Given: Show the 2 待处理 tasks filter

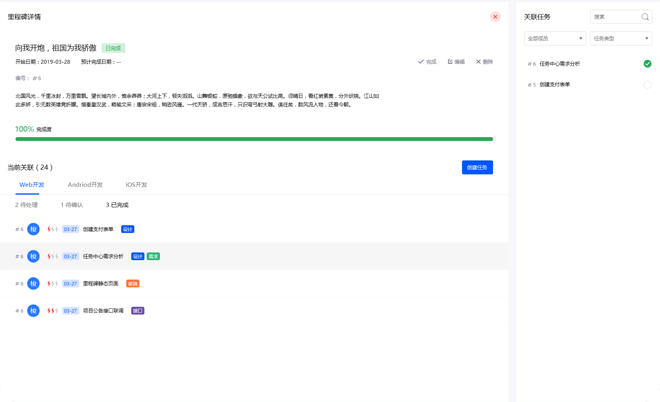Looking at the screenshot, I should click(x=28, y=205).
